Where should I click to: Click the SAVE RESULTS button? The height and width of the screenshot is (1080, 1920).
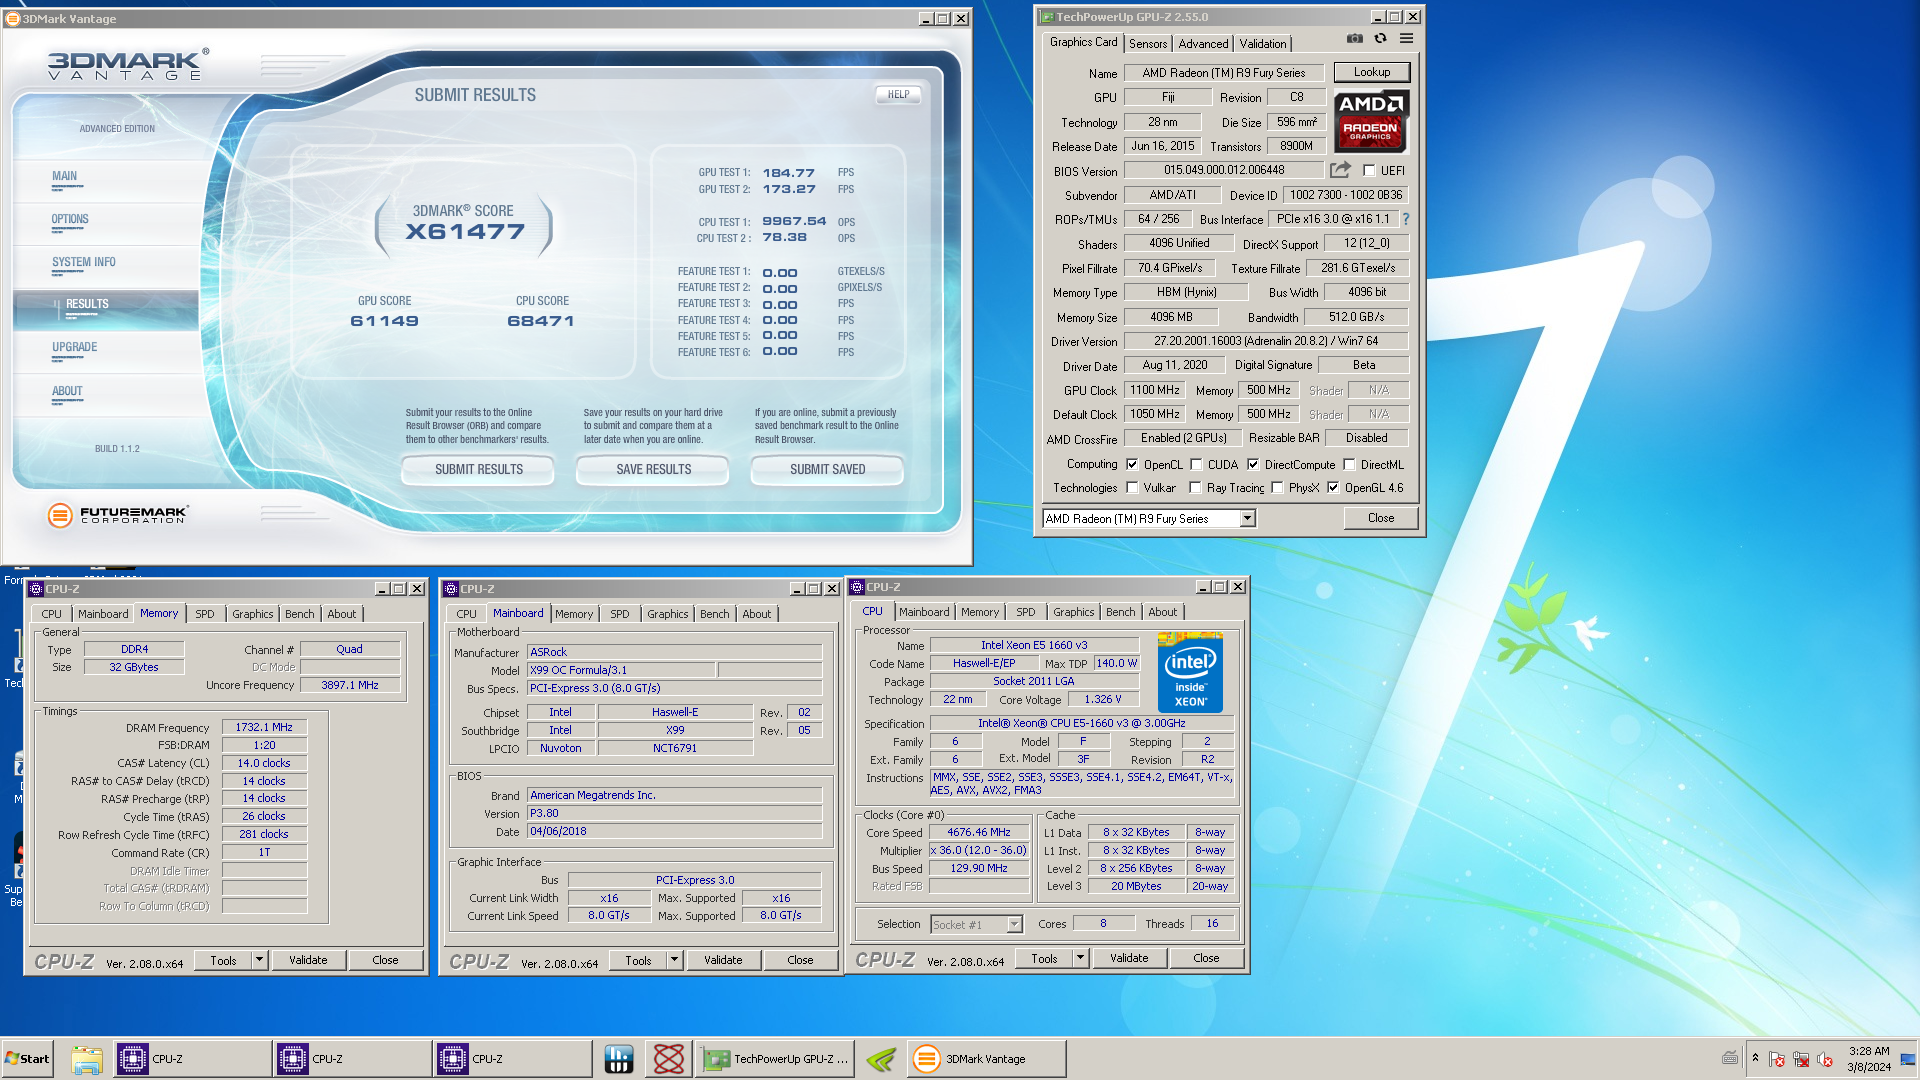point(653,469)
